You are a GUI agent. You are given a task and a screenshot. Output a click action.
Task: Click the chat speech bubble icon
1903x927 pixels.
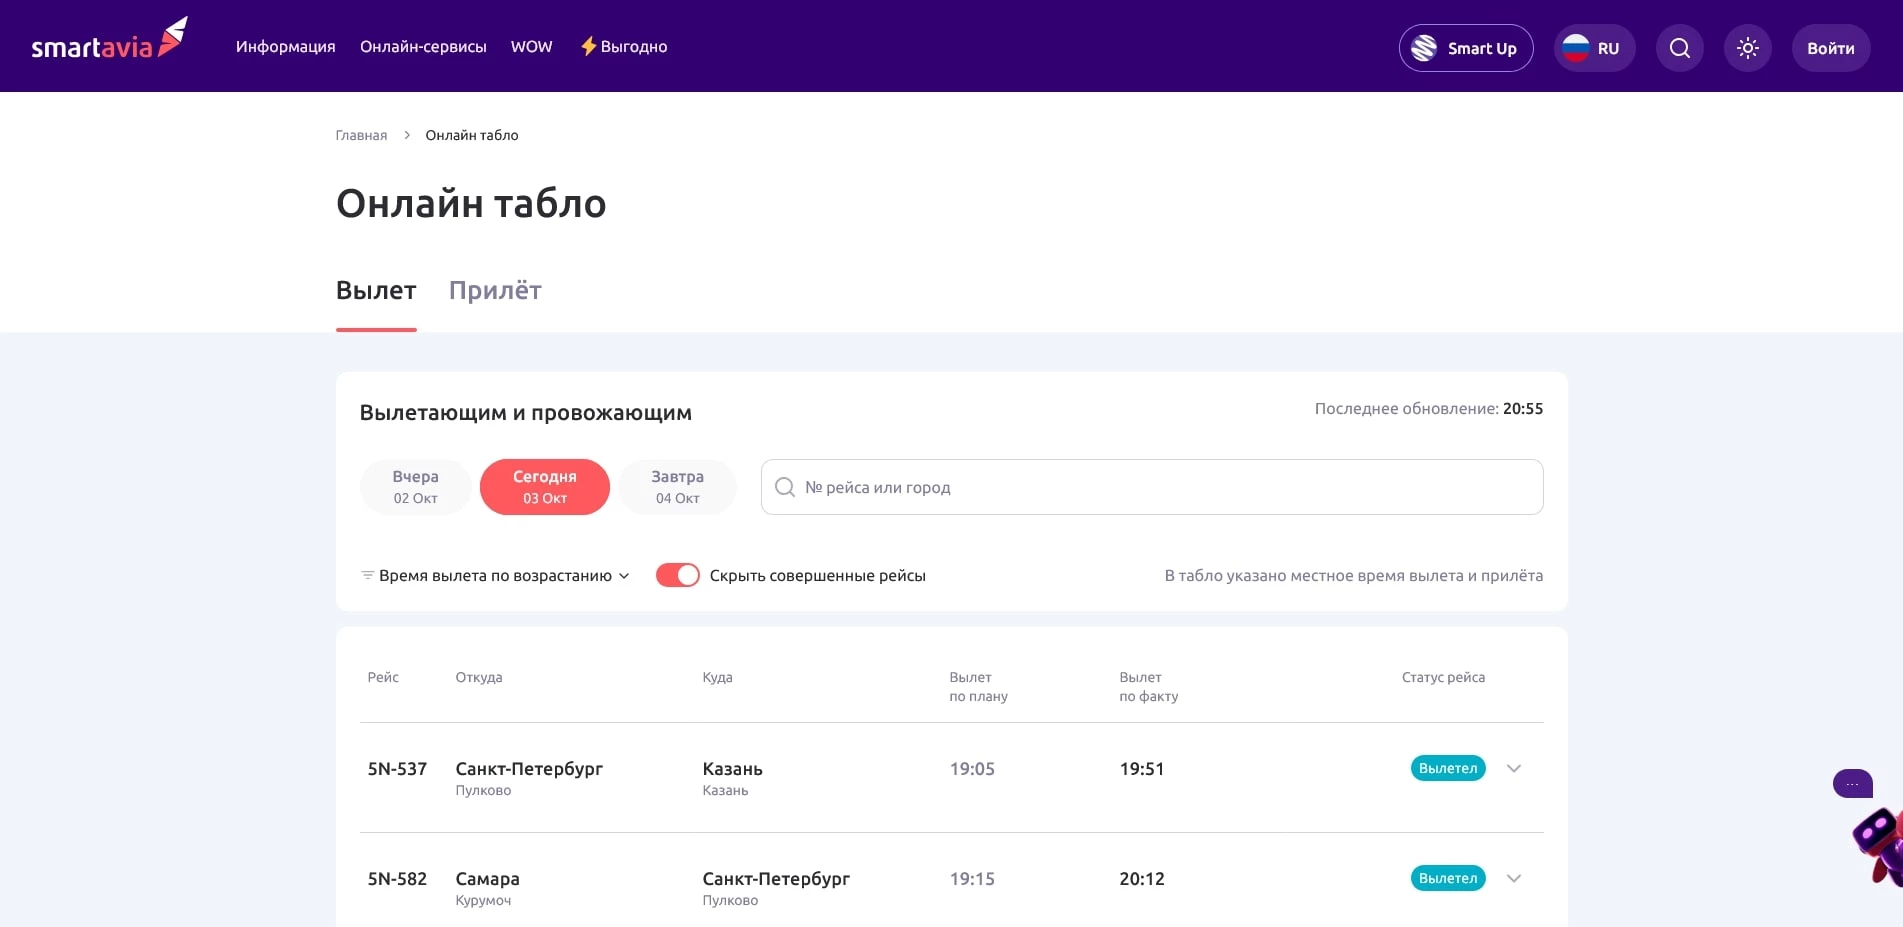click(1852, 784)
